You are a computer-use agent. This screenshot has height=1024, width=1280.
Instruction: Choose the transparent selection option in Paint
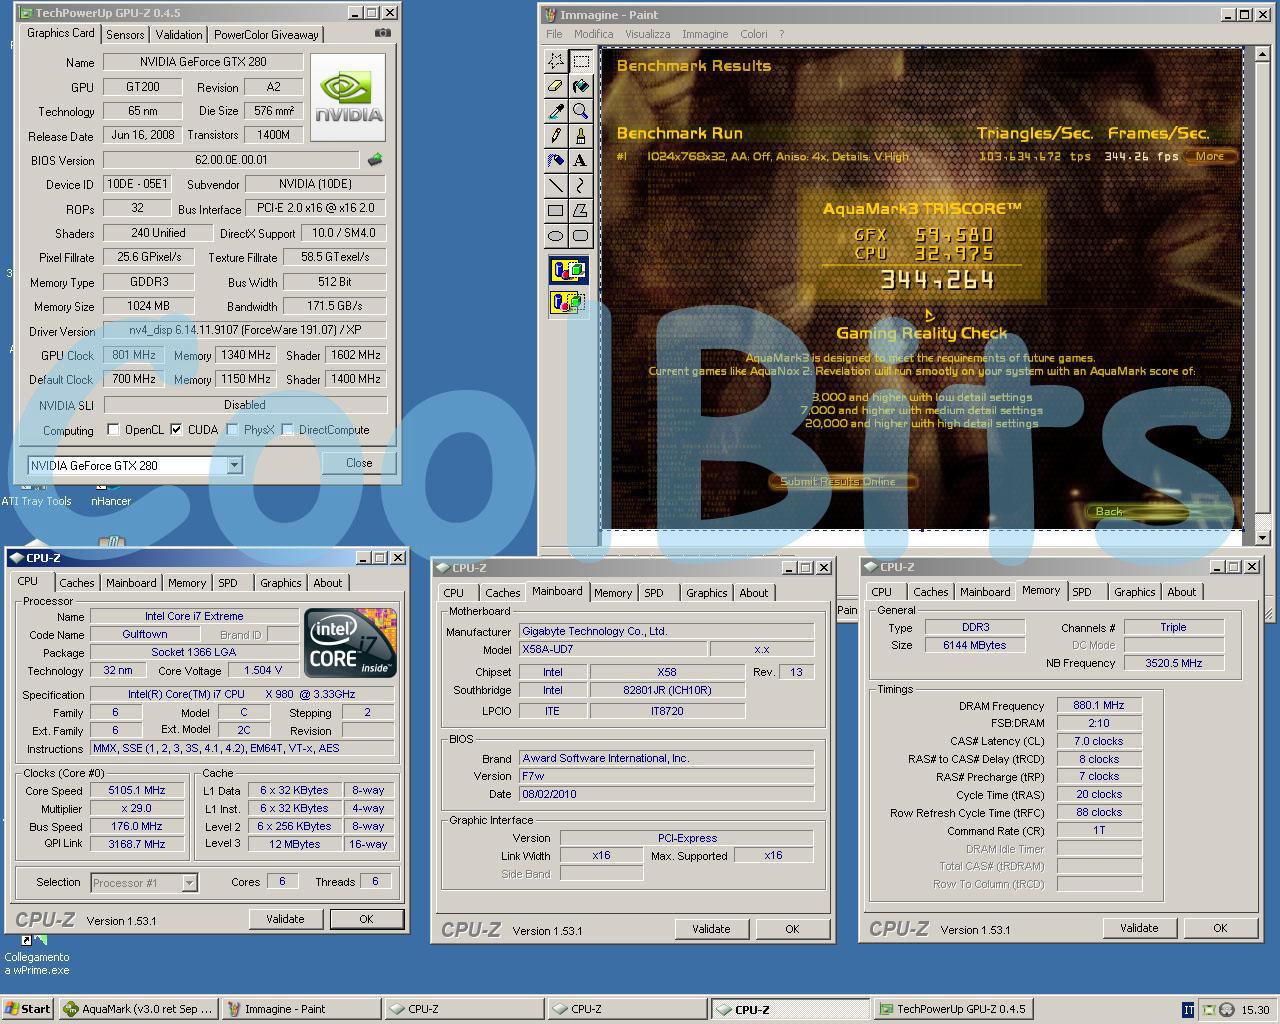pyautogui.click(x=568, y=302)
